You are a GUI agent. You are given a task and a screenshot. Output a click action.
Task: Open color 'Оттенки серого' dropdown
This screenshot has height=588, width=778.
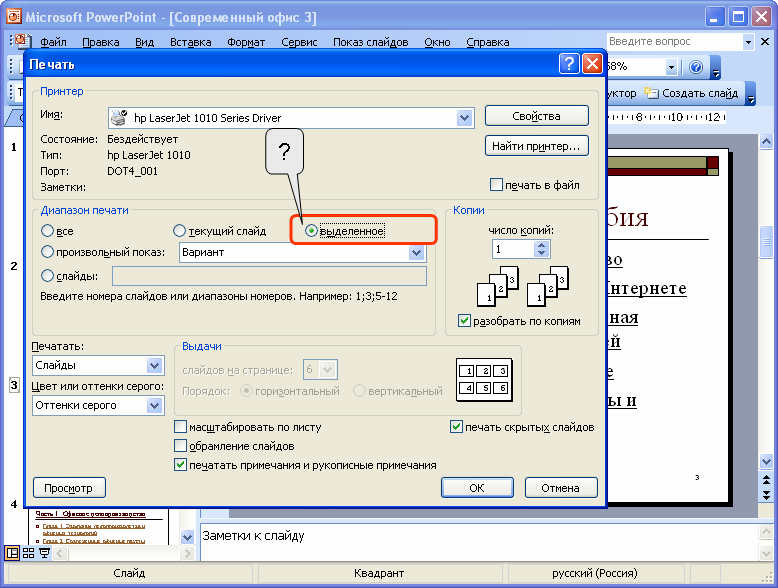[155, 405]
